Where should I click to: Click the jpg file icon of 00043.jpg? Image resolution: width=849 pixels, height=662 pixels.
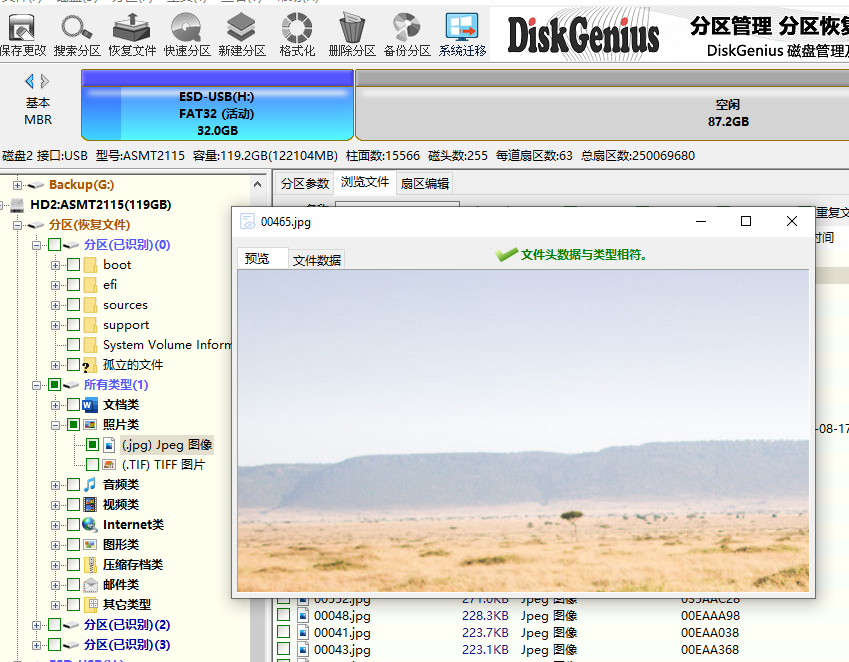tap(303, 650)
